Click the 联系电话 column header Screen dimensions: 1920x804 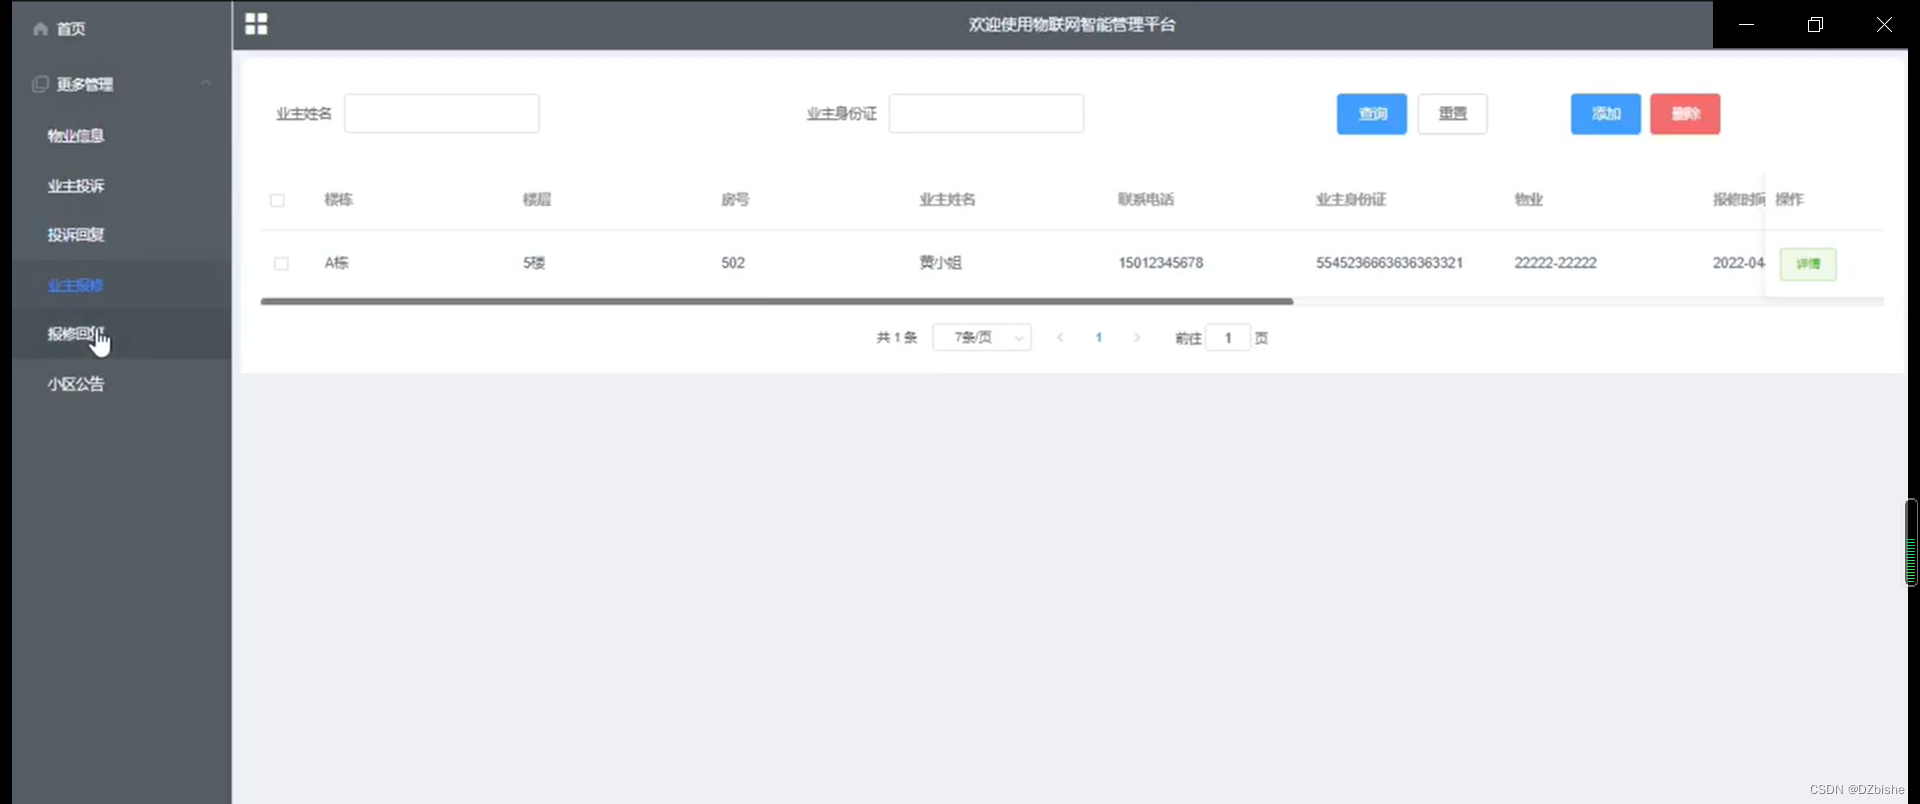1146,200
